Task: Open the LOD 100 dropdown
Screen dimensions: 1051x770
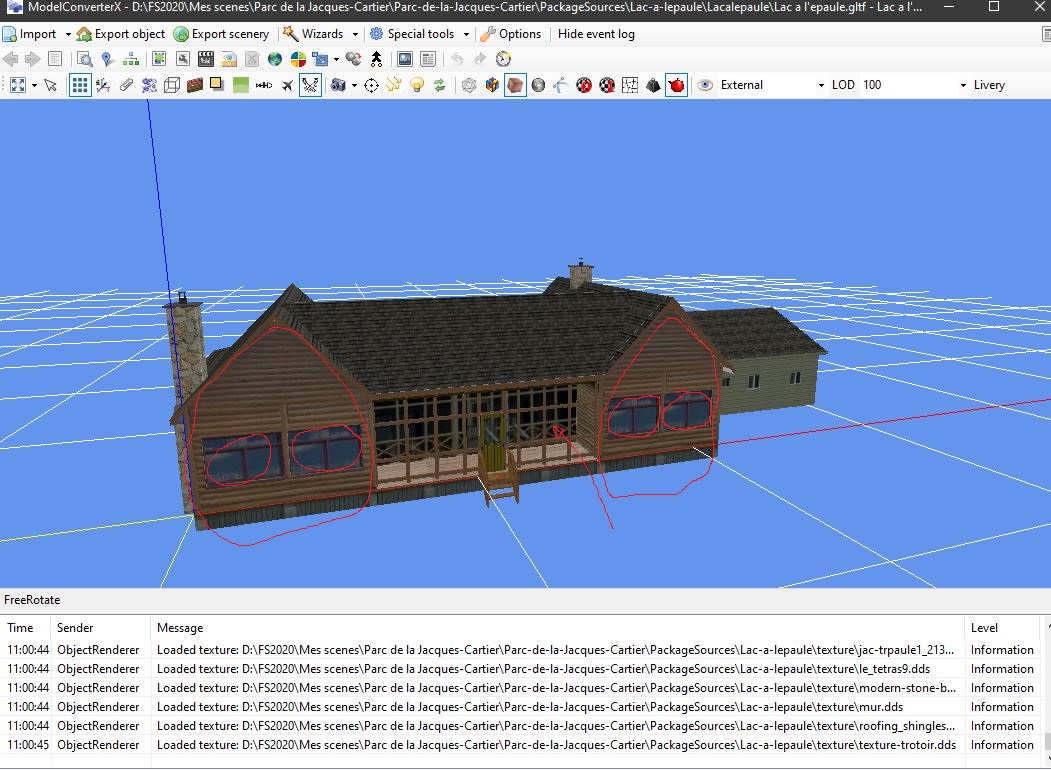Action: point(914,85)
